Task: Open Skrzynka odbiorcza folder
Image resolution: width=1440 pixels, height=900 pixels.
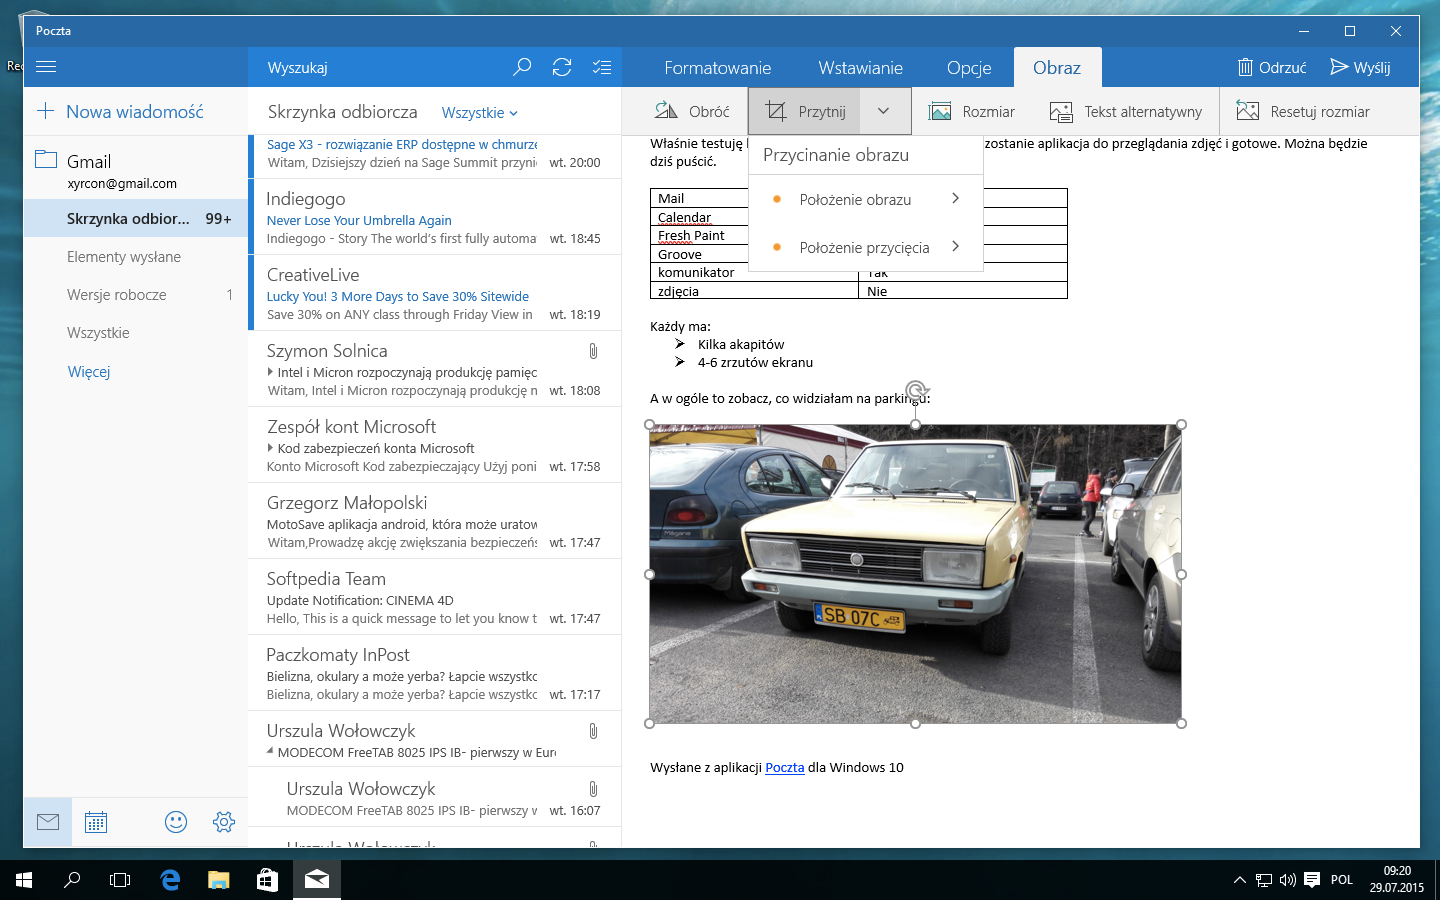Action: coord(136,219)
